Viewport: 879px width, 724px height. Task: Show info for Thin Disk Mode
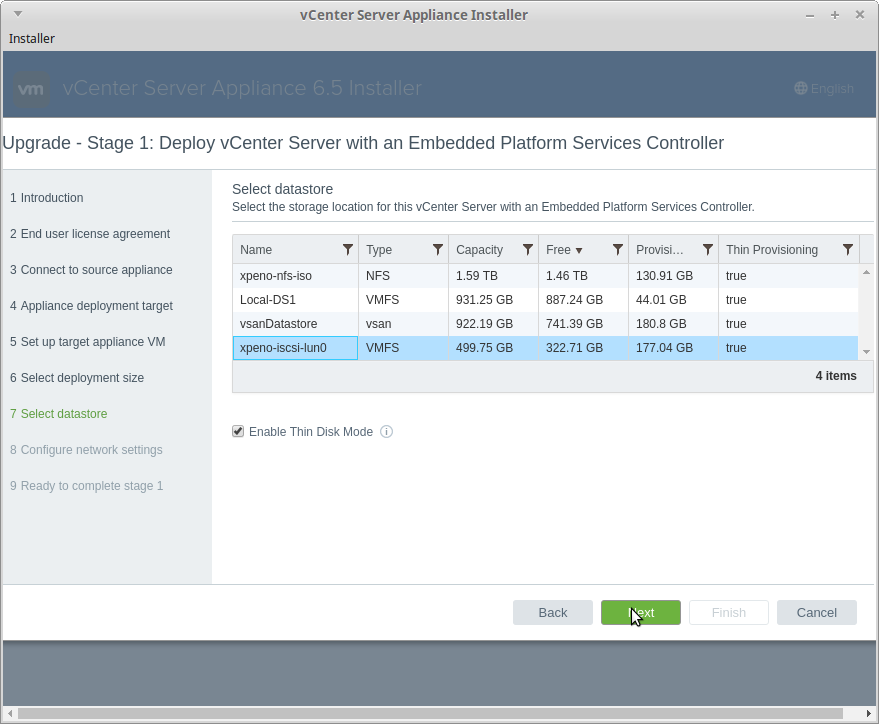tap(386, 431)
